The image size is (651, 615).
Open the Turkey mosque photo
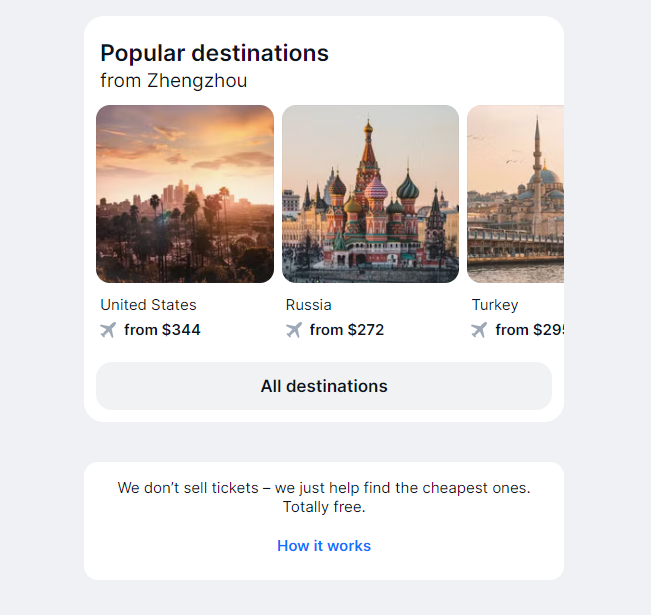click(515, 194)
